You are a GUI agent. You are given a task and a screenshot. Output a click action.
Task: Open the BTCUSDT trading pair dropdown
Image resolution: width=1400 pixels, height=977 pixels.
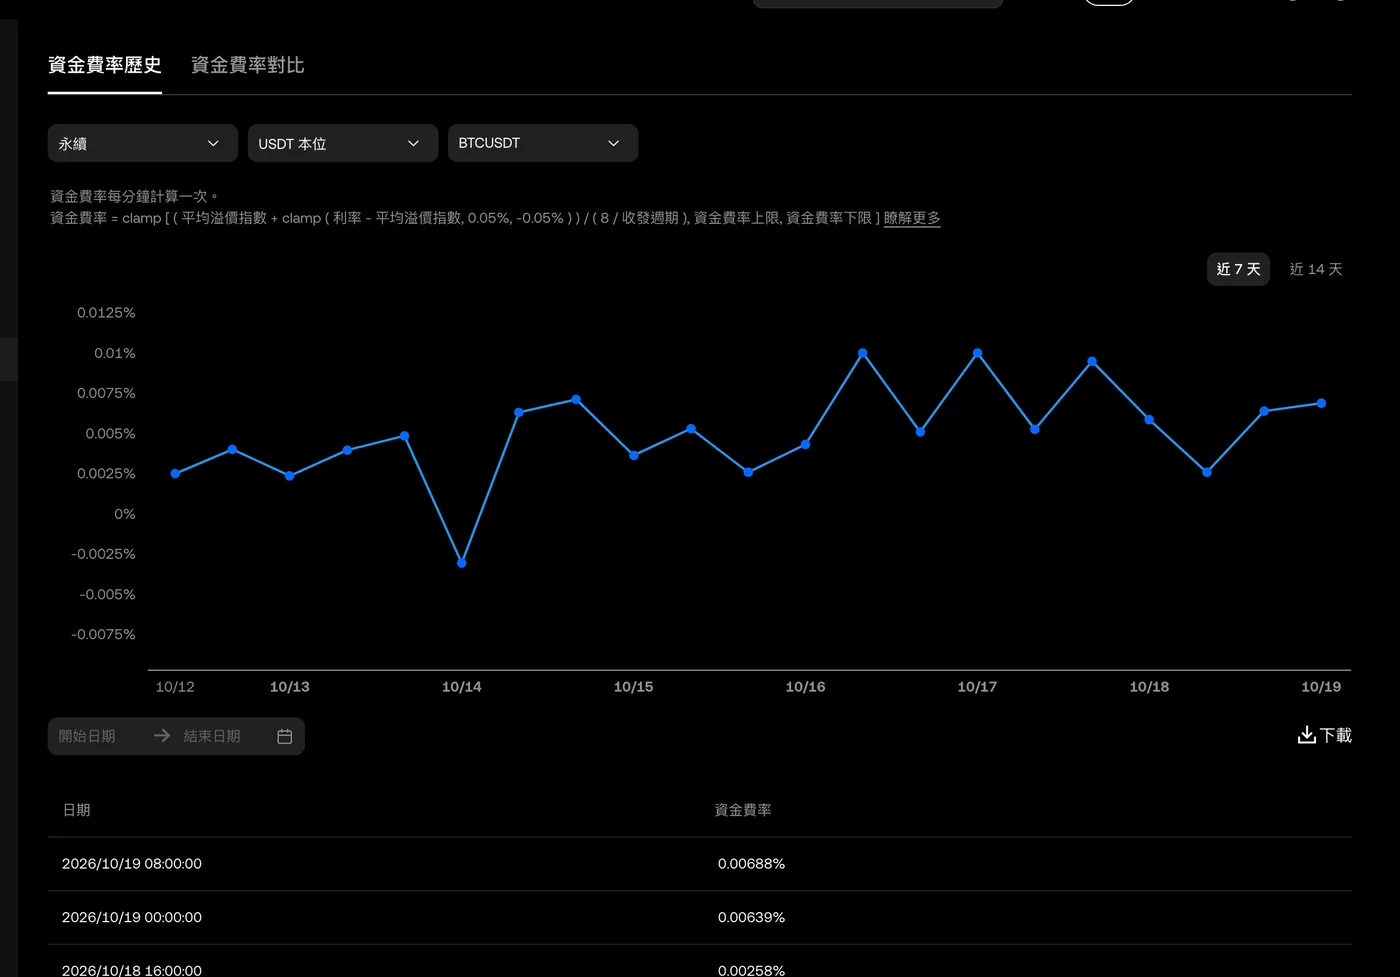click(543, 143)
